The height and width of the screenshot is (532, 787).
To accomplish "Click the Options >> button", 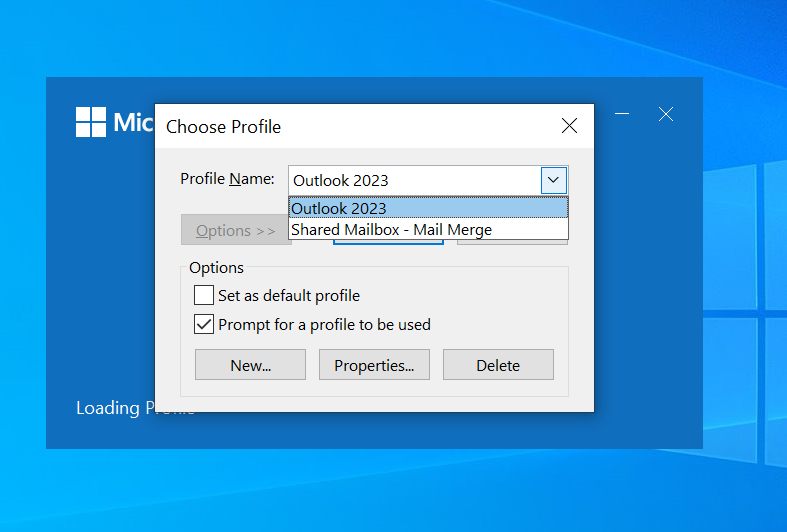I will coord(235,230).
